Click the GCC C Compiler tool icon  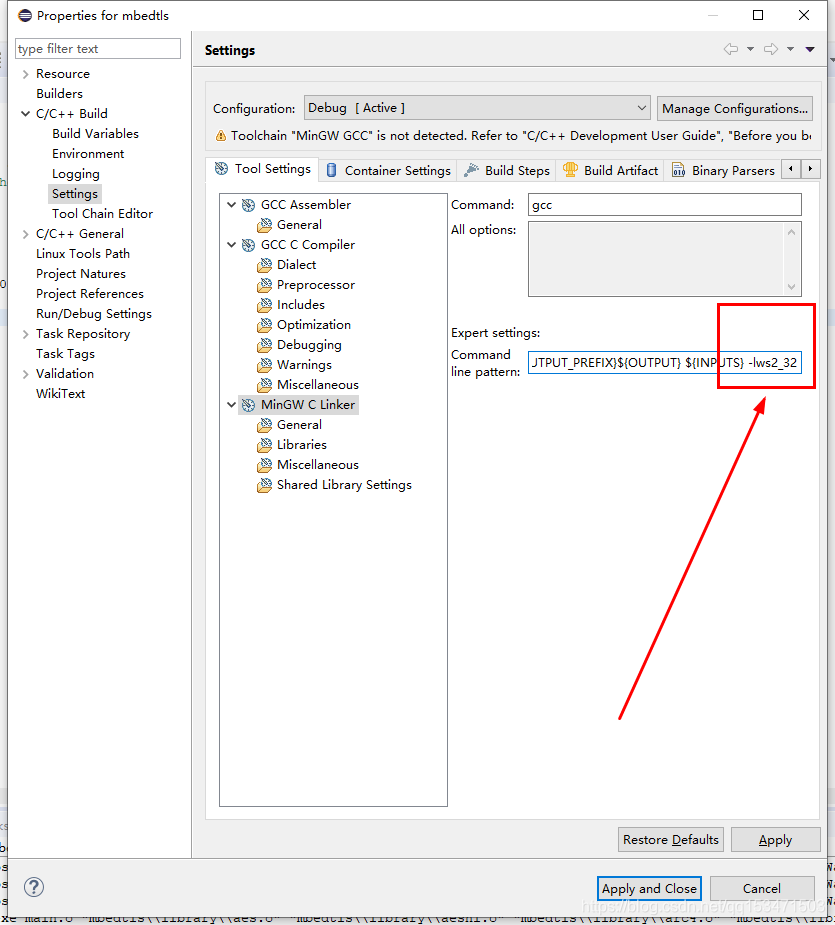(248, 245)
